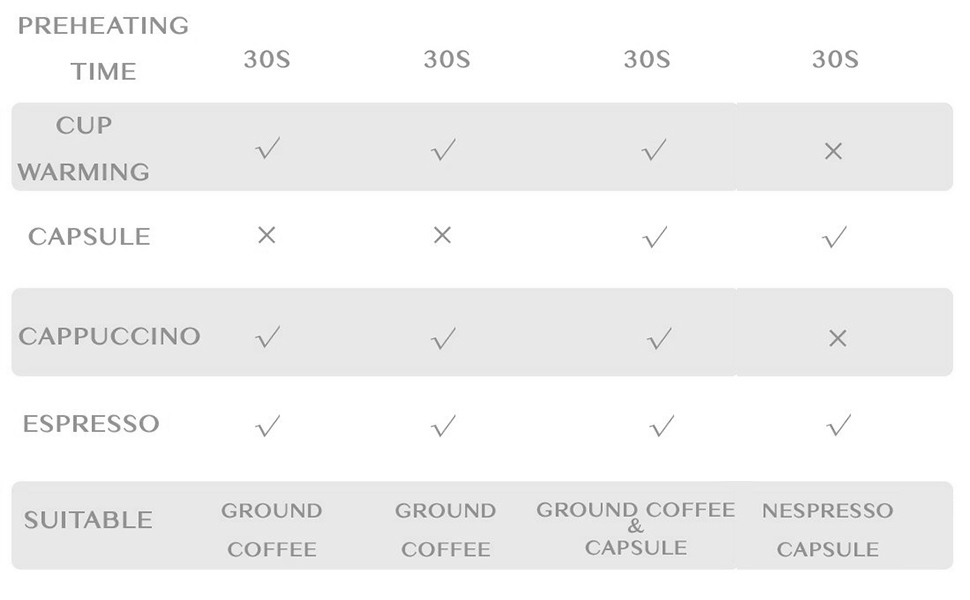The width and height of the screenshot is (970, 600).
Task: Select the Preheating Time row label
Action: point(103,48)
